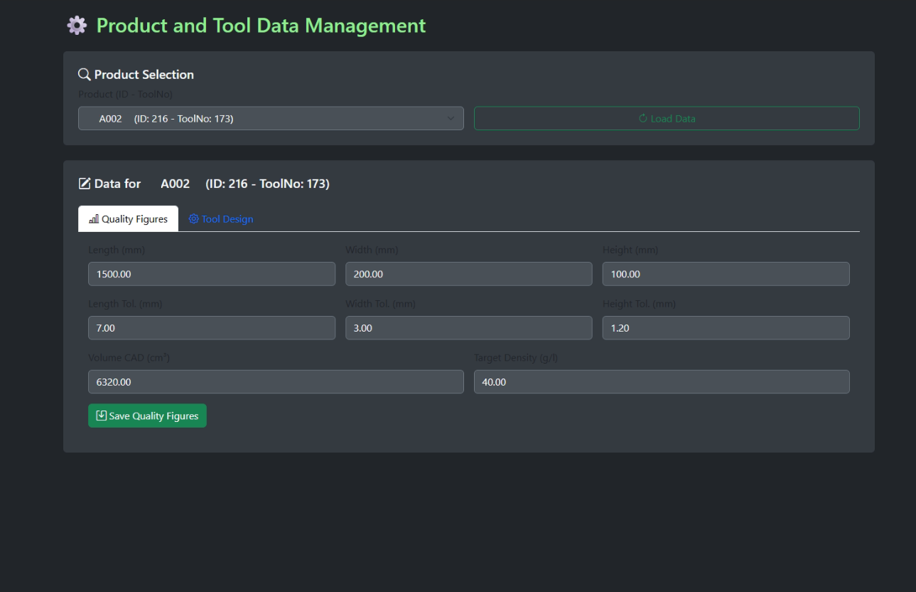The width and height of the screenshot is (916, 592).
Task: Click the gear icon beside the page title
Action: pos(77,26)
